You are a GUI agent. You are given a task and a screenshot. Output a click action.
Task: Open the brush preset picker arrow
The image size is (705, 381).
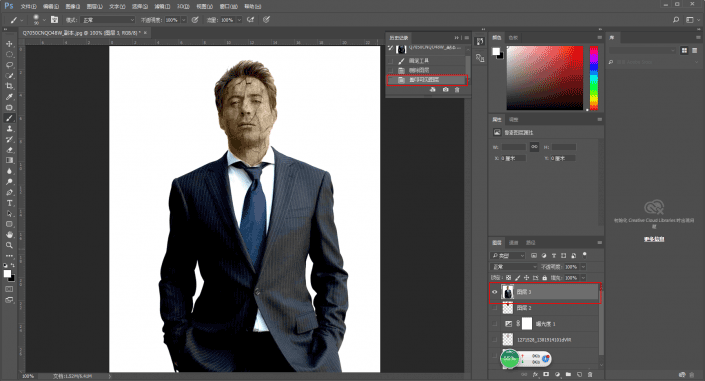(x=44, y=20)
